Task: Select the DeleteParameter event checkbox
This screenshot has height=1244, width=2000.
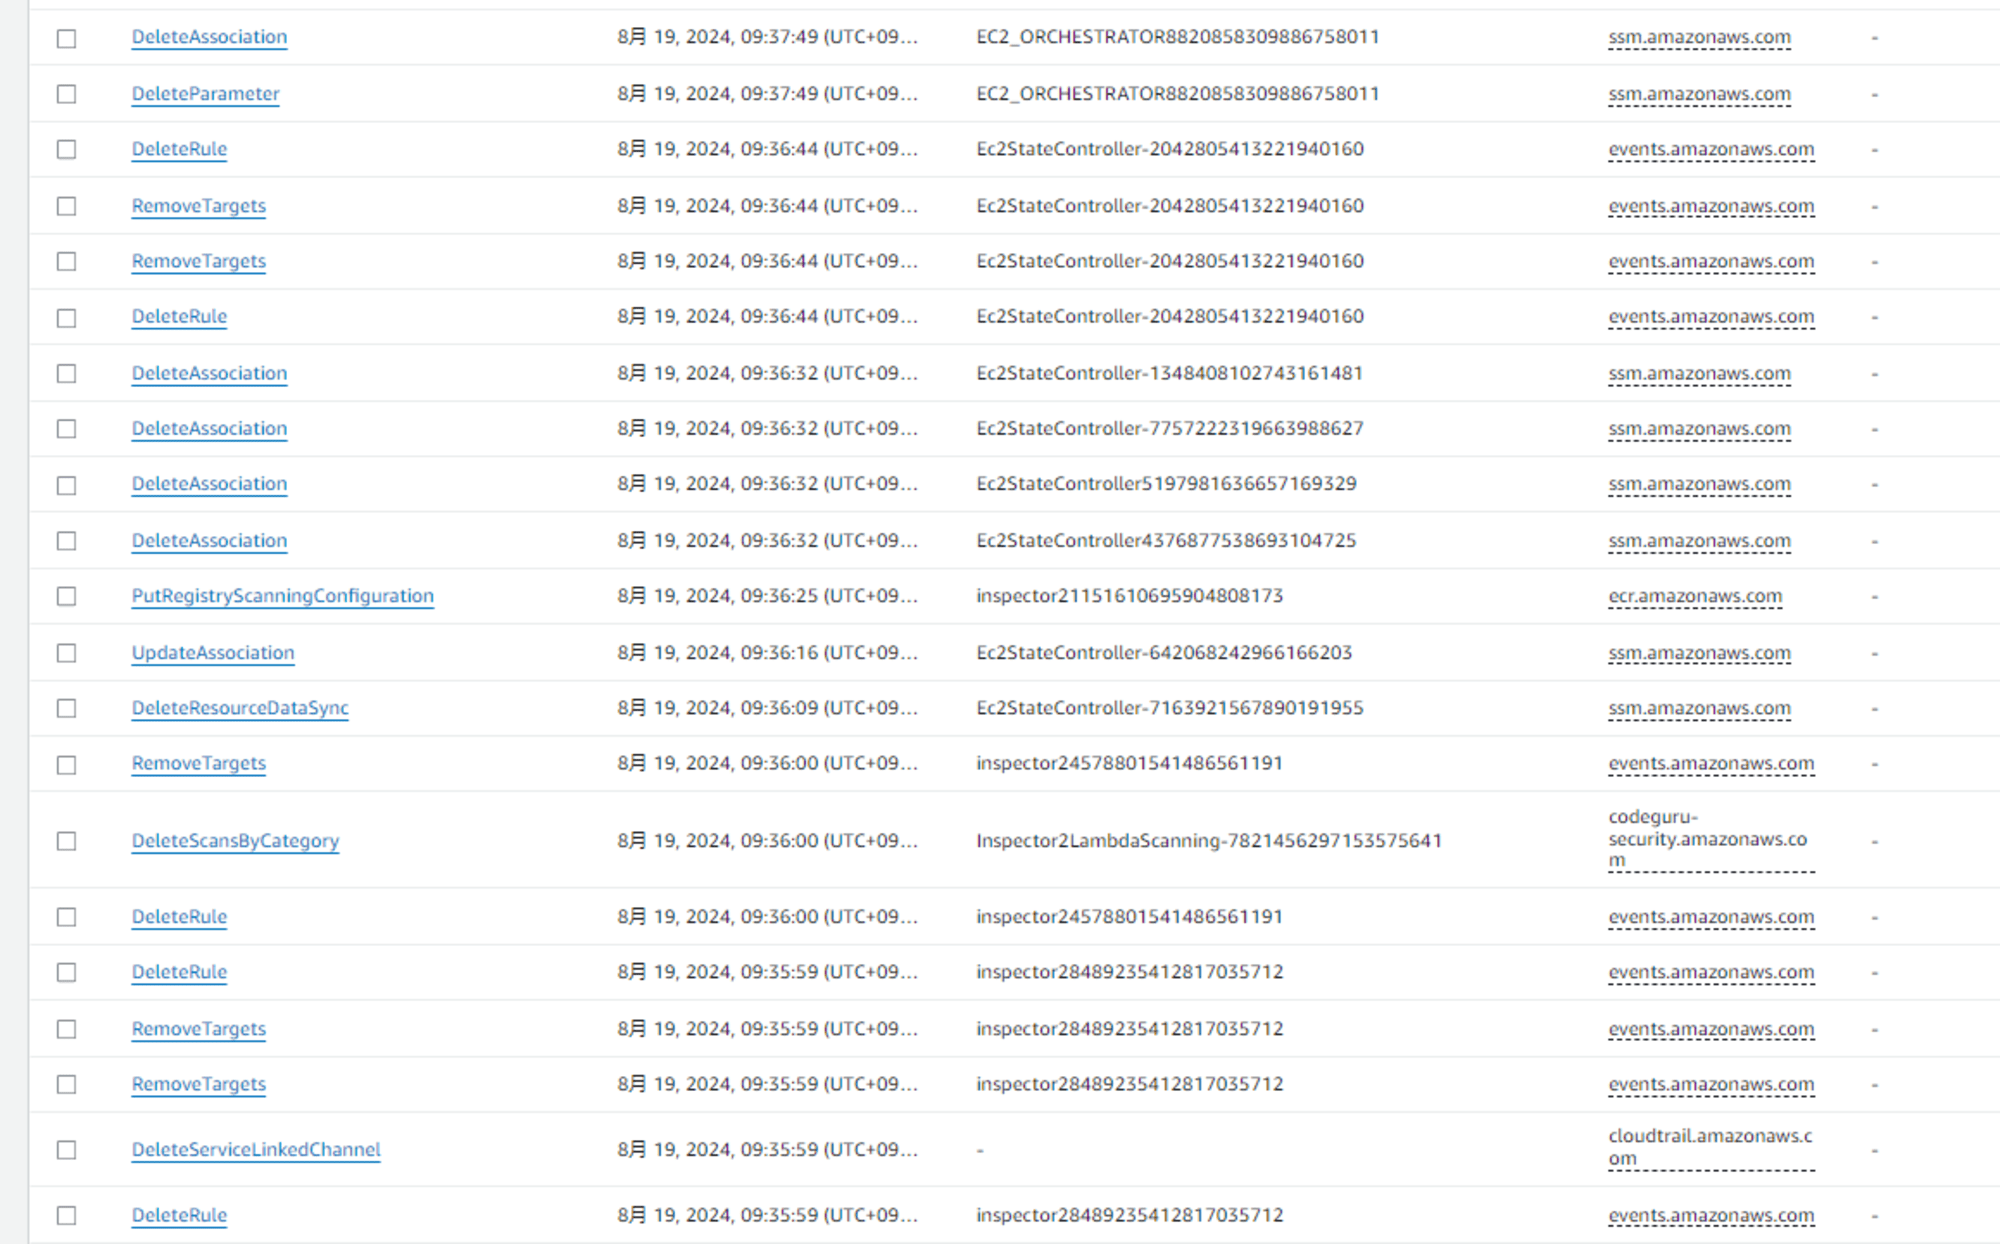Action: pyautogui.click(x=67, y=94)
